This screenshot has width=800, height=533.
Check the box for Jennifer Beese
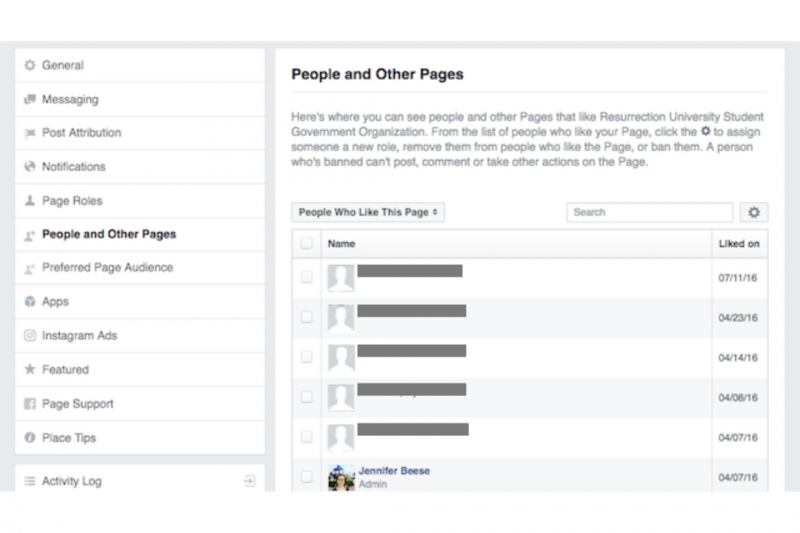coord(307,476)
